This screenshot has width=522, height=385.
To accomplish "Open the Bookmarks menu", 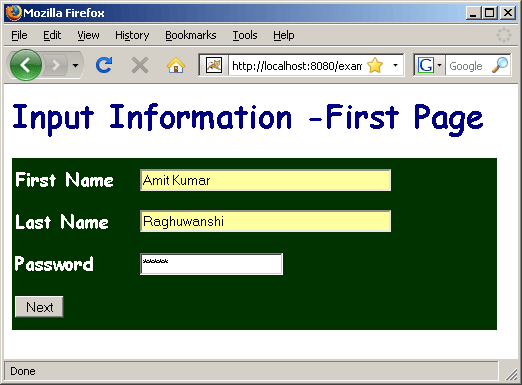I will point(191,35).
